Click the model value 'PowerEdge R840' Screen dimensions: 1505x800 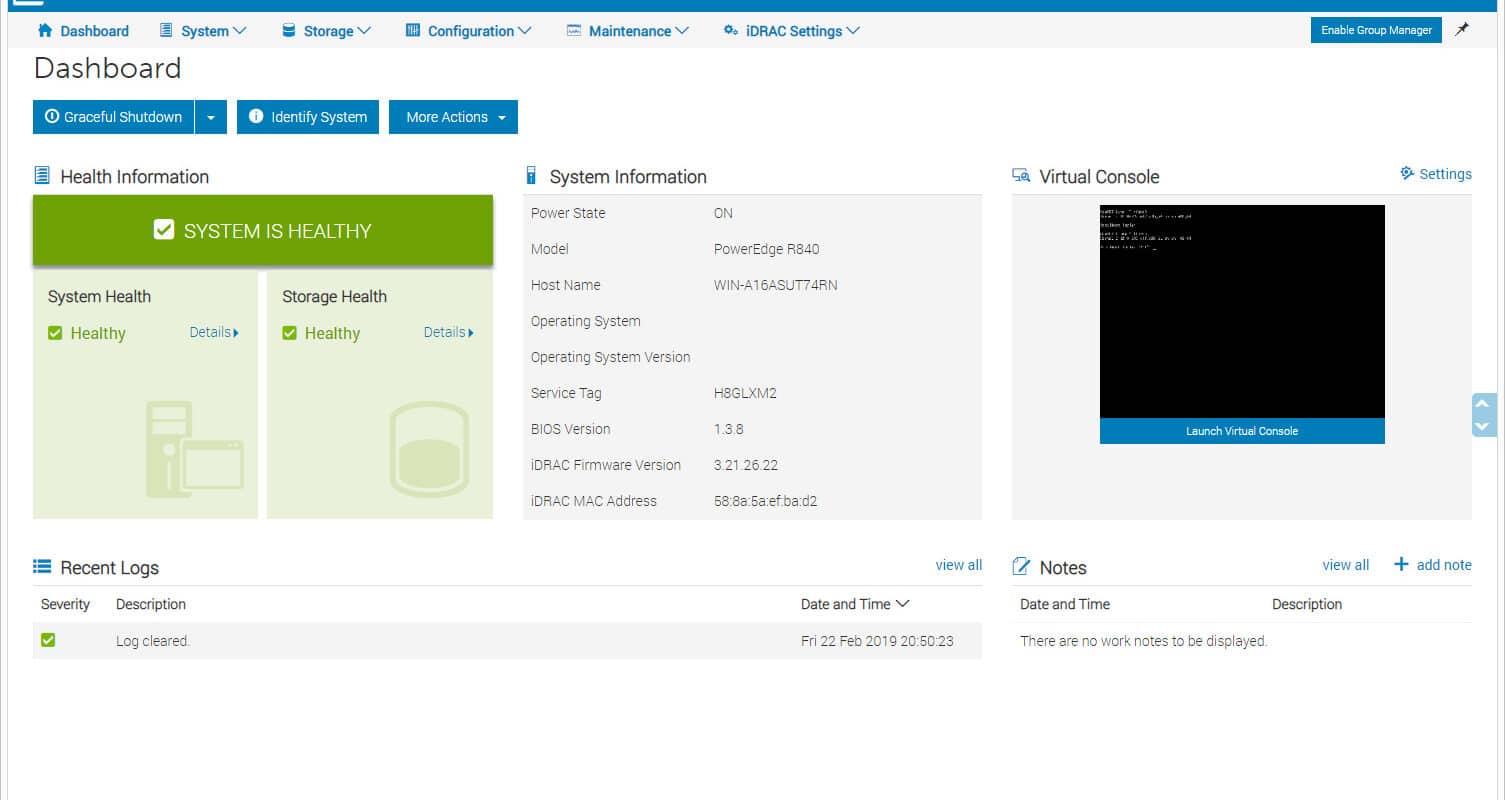pyautogui.click(x=766, y=249)
